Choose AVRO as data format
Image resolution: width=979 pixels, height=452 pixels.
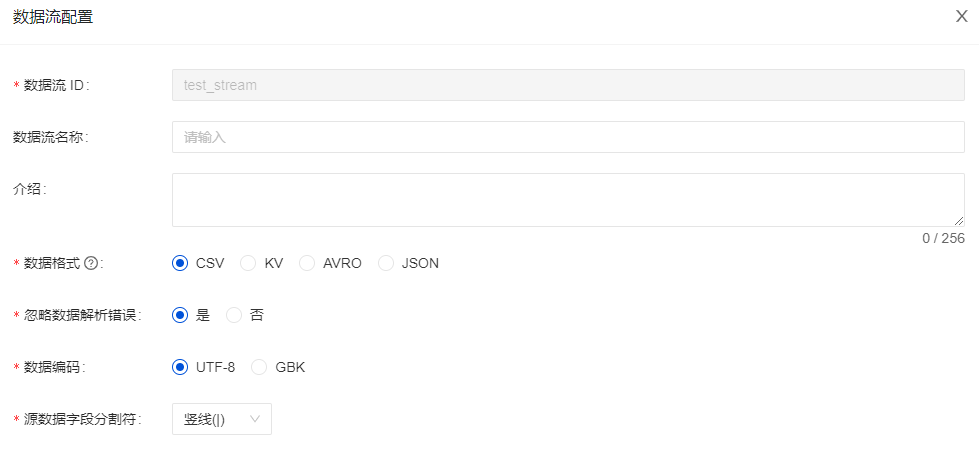[x=308, y=263]
